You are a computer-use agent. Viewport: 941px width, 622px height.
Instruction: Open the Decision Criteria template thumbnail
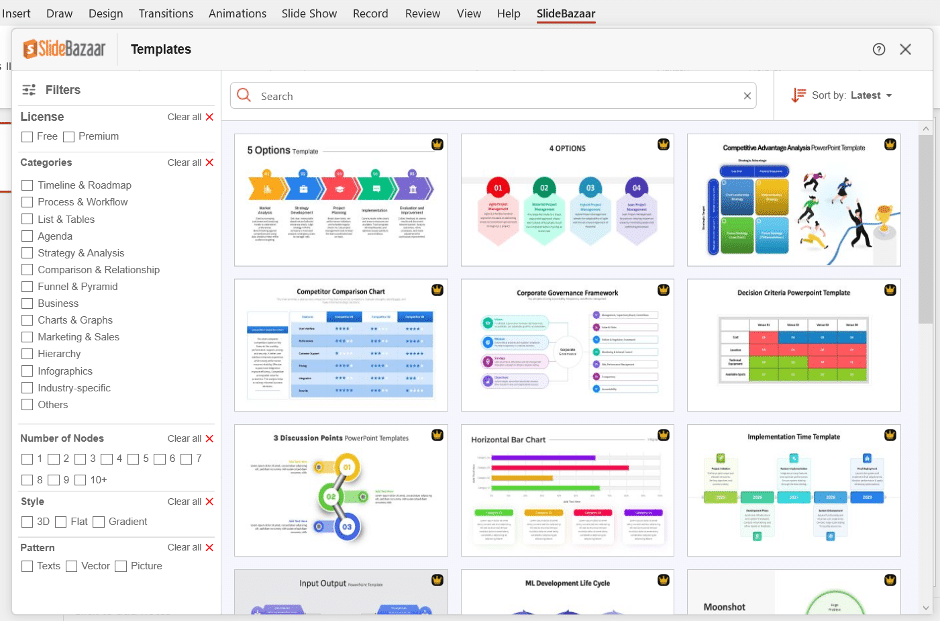coord(794,345)
